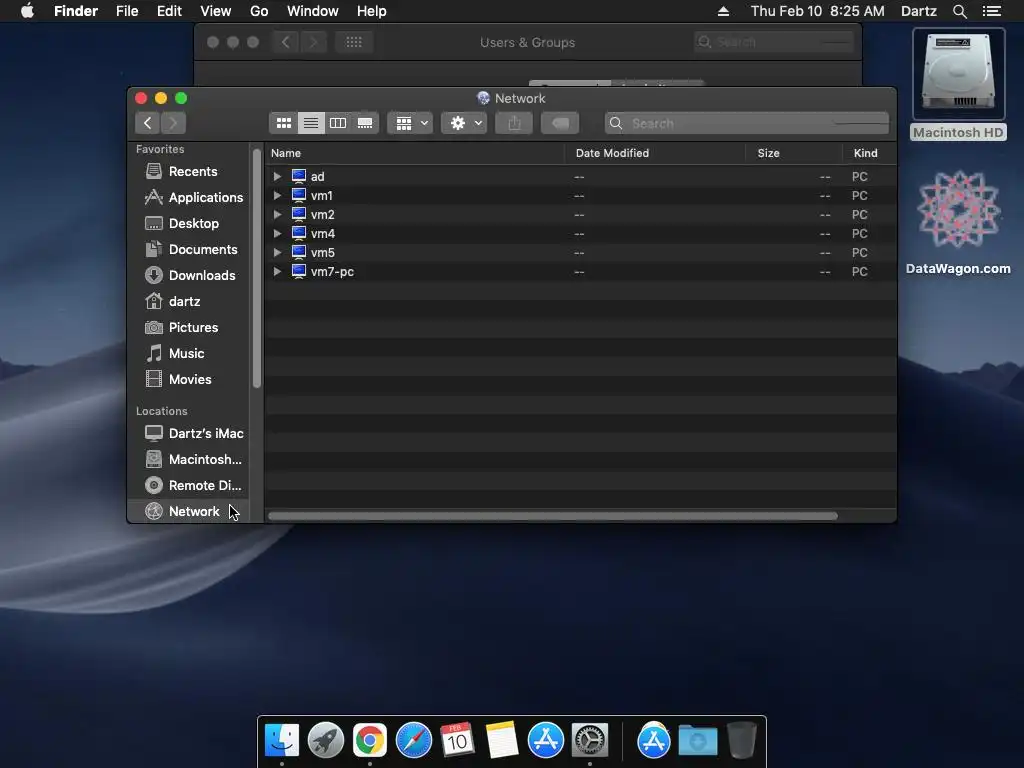
Task: Expand the vm4 disclosure triangle
Action: (x=277, y=233)
